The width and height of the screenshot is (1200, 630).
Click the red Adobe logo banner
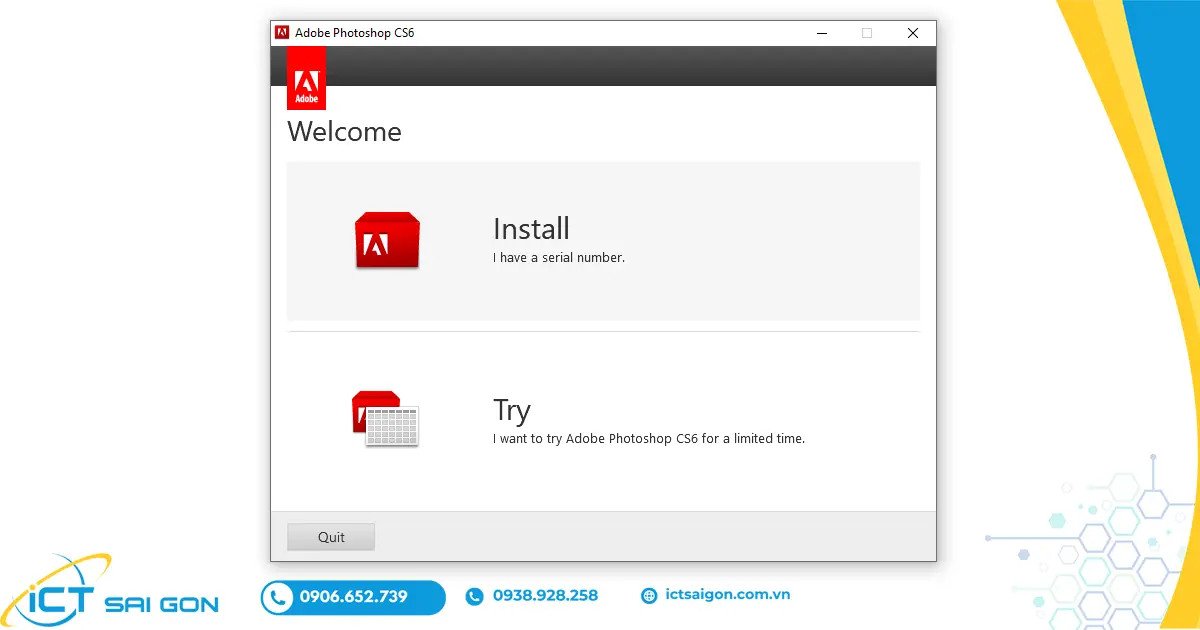[x=306, y=78]
